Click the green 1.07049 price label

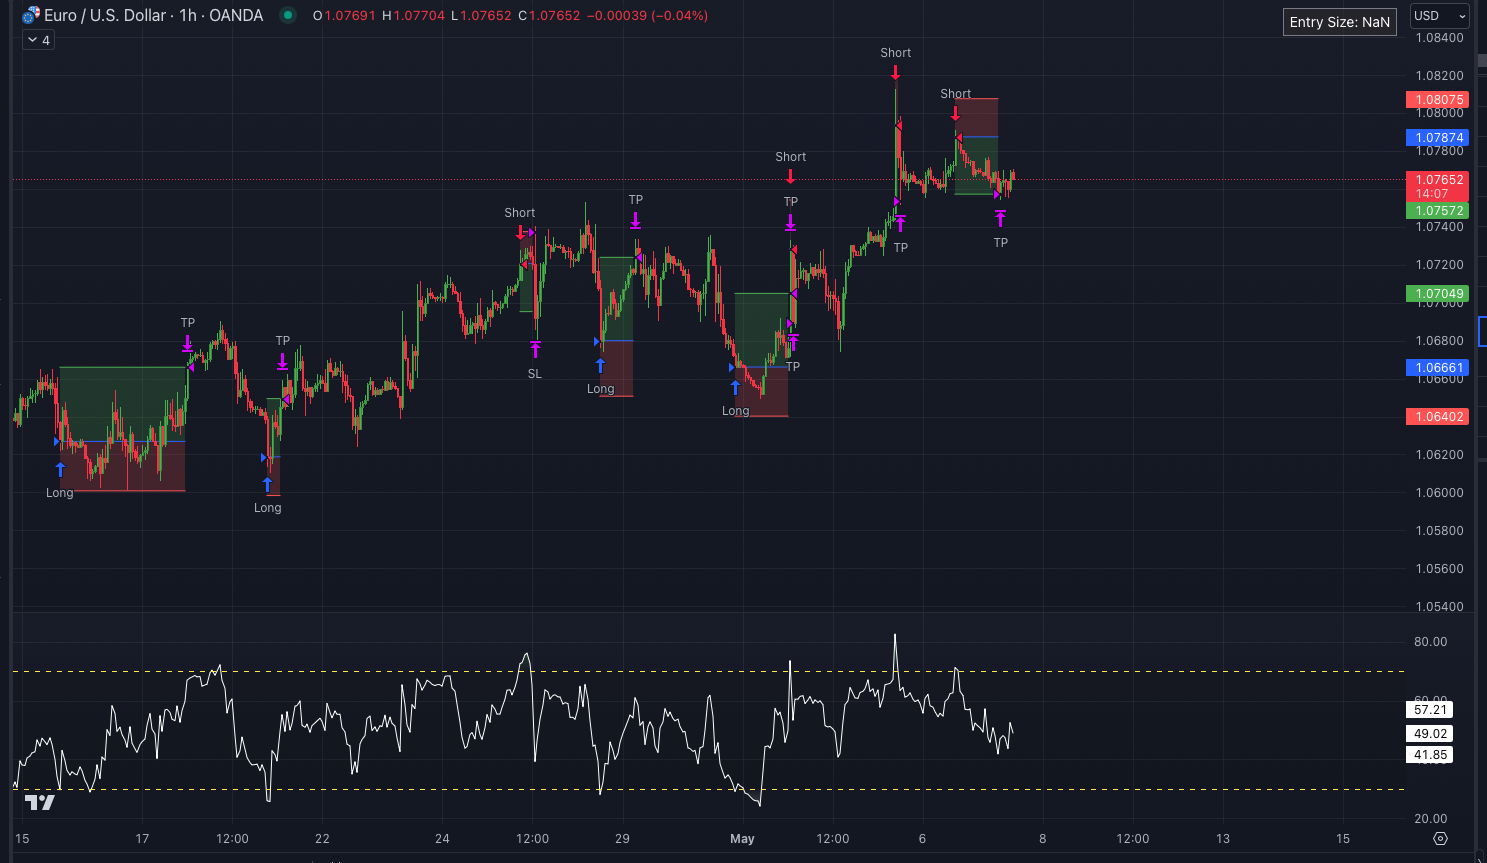[1437, 294]
